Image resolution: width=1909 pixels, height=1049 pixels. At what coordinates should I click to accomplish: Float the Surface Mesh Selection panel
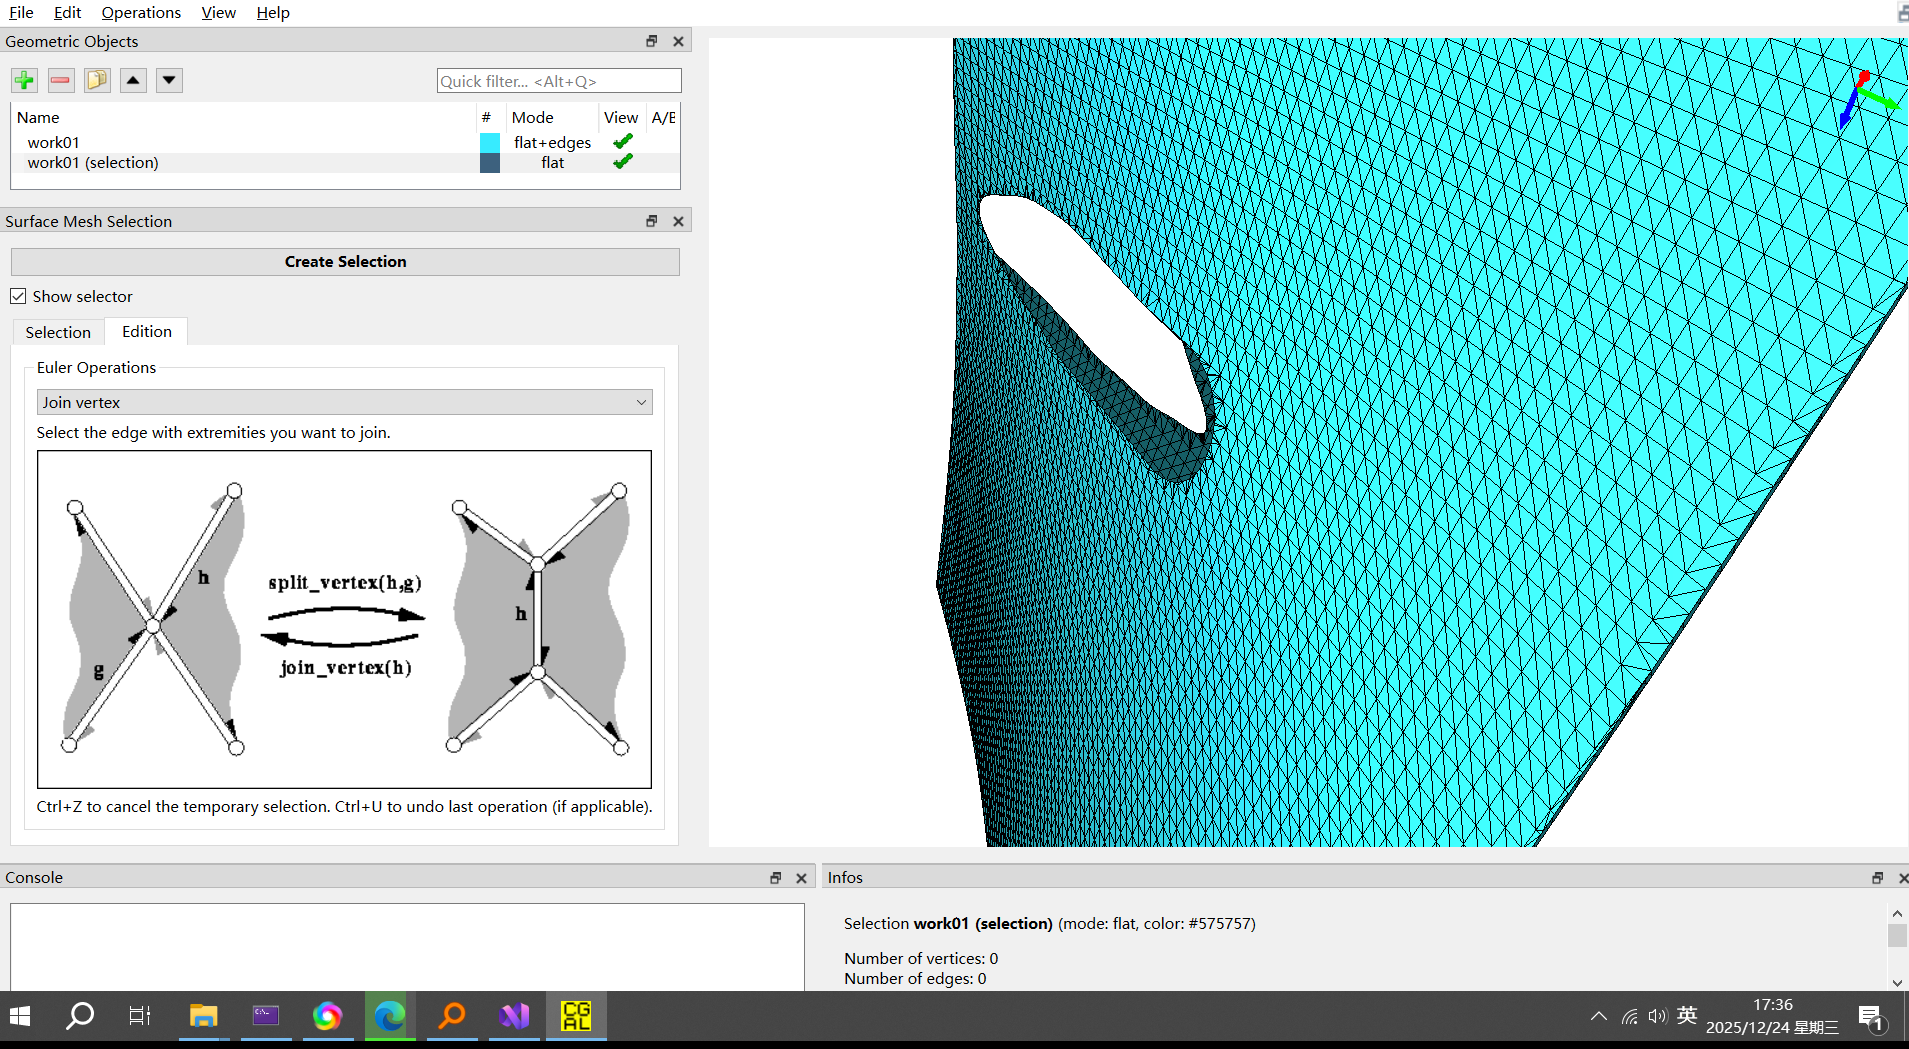coord(652,221)
